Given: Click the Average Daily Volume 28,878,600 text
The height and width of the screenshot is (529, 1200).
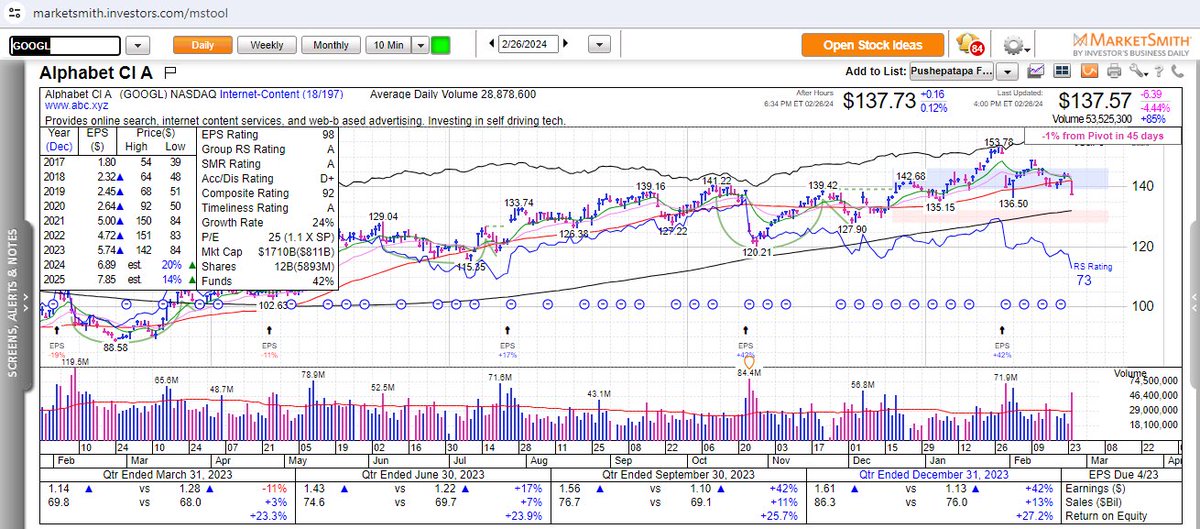Looking at the screenshot, I should click(x=453, y=93).
